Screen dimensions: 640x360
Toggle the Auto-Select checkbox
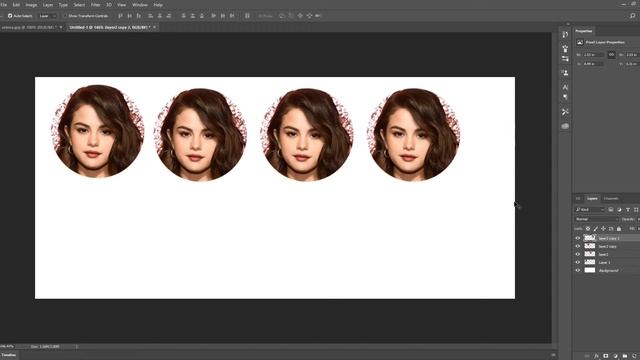[10, 16]
